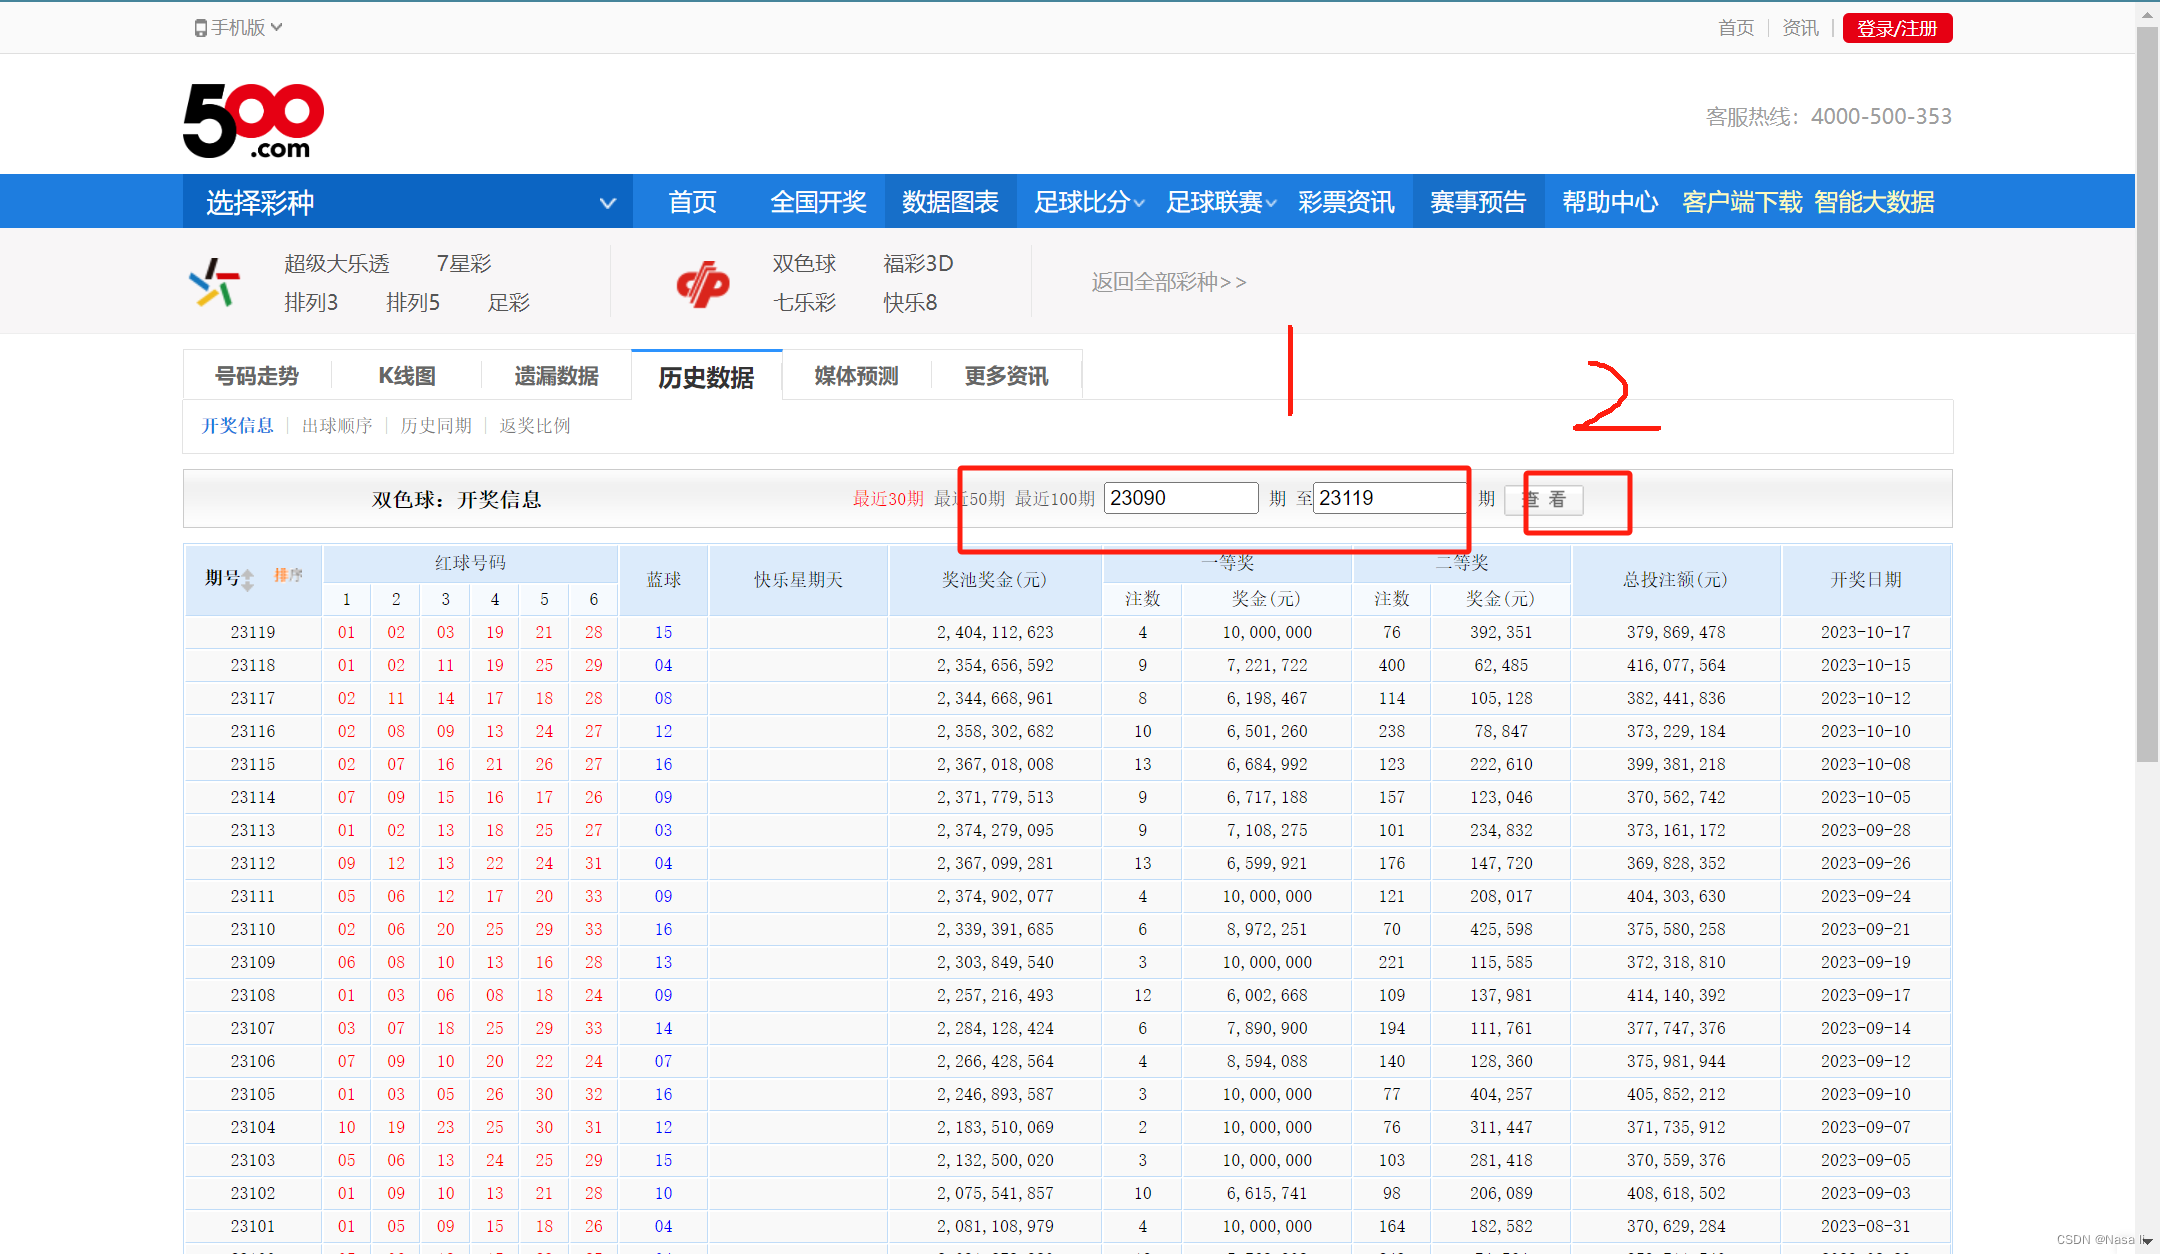Click the phone icon beside 手机版
Image resolution: width=2160 pixels, height=1254 pixels.
pos(200,28)
